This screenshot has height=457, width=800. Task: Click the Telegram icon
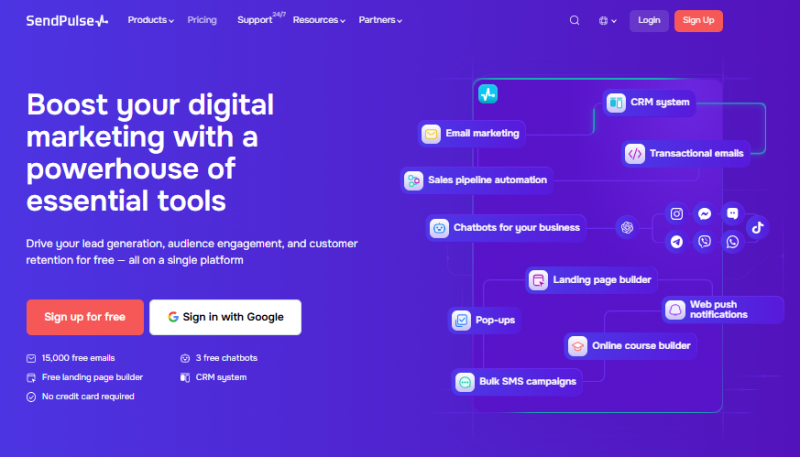(x=677, y=241)
